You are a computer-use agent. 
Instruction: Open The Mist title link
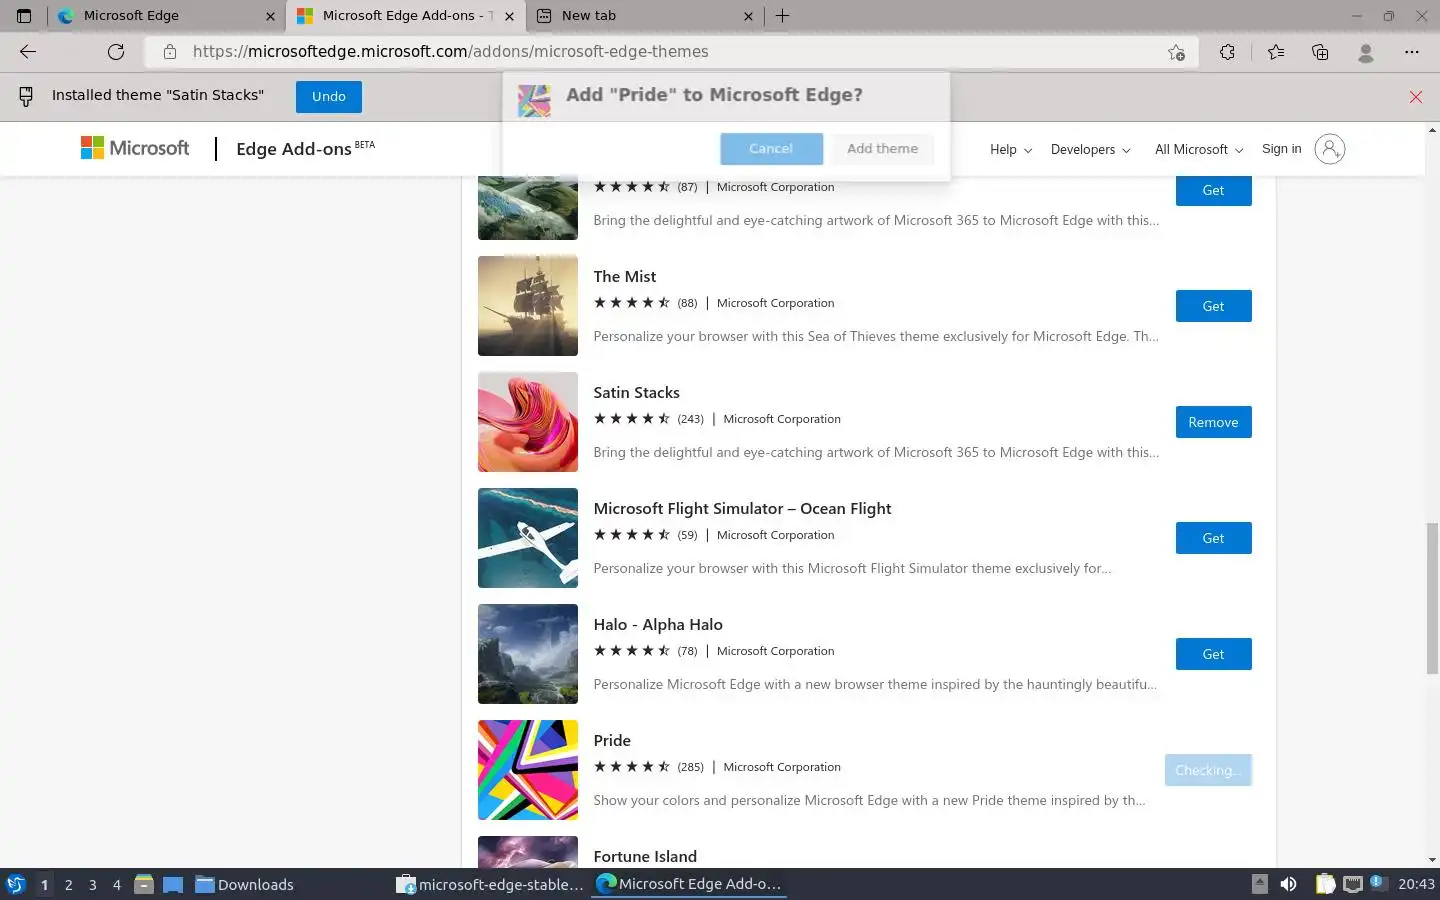pos(625,277)
